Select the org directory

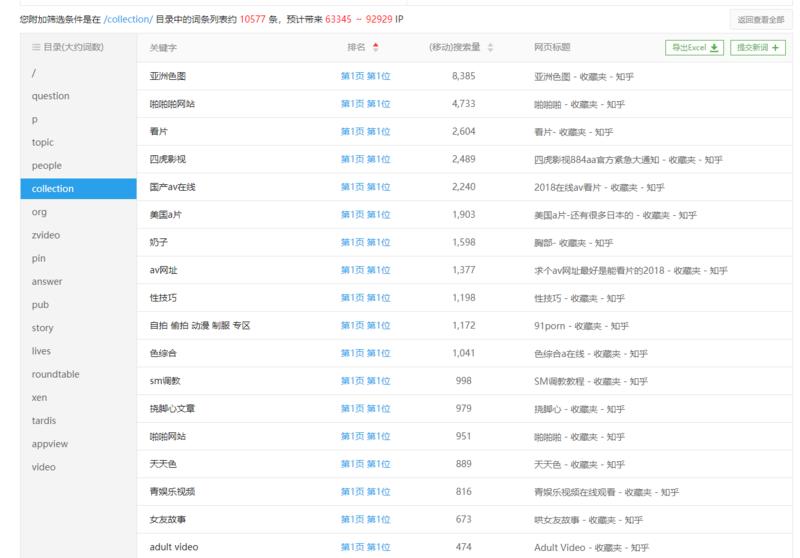pos(39,212)
